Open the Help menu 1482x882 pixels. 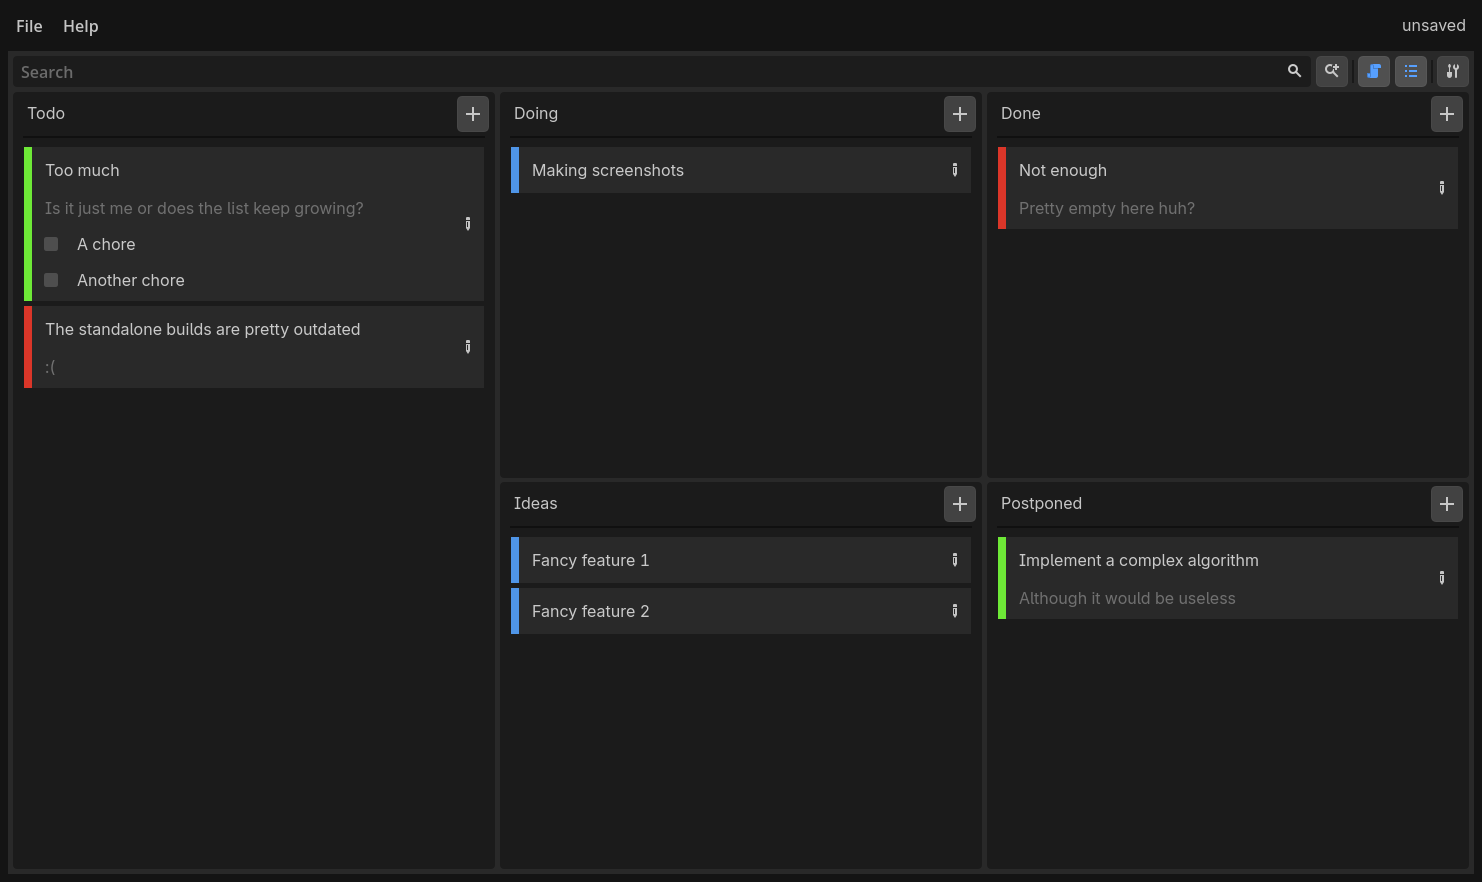[x=81, y=26]
